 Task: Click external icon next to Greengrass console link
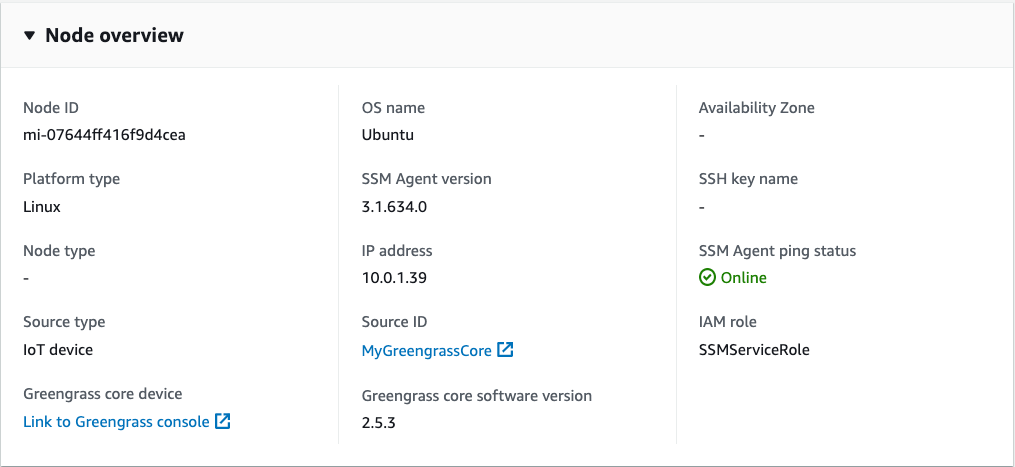click(223, 422)
